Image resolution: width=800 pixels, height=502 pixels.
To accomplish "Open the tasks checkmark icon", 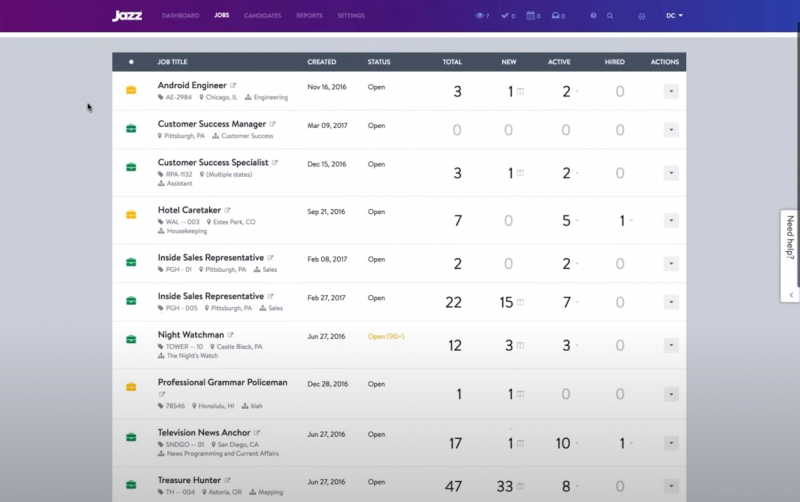I will [506, 16].
